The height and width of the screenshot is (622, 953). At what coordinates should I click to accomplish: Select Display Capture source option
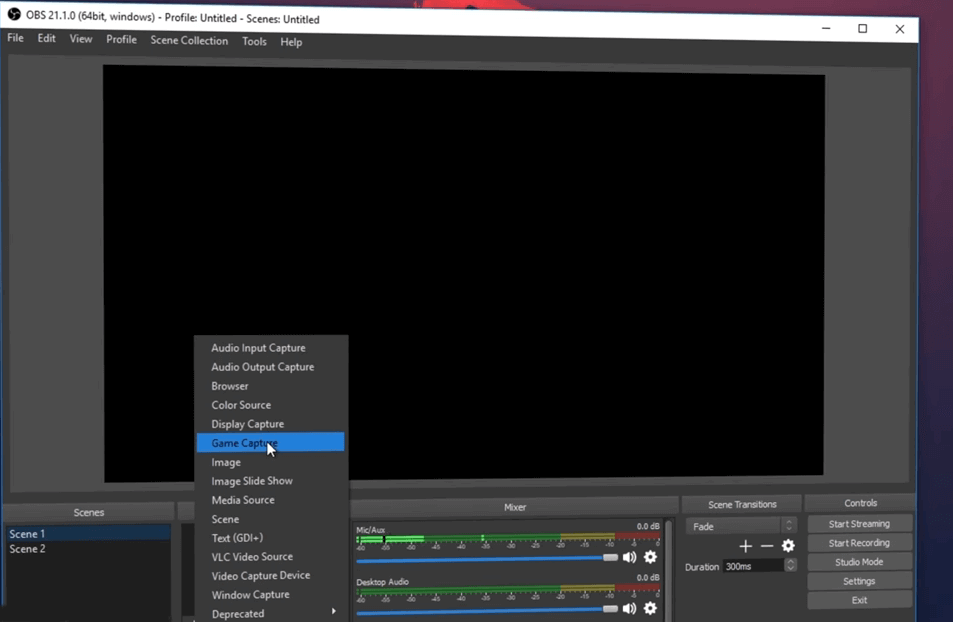pos(248,424)
